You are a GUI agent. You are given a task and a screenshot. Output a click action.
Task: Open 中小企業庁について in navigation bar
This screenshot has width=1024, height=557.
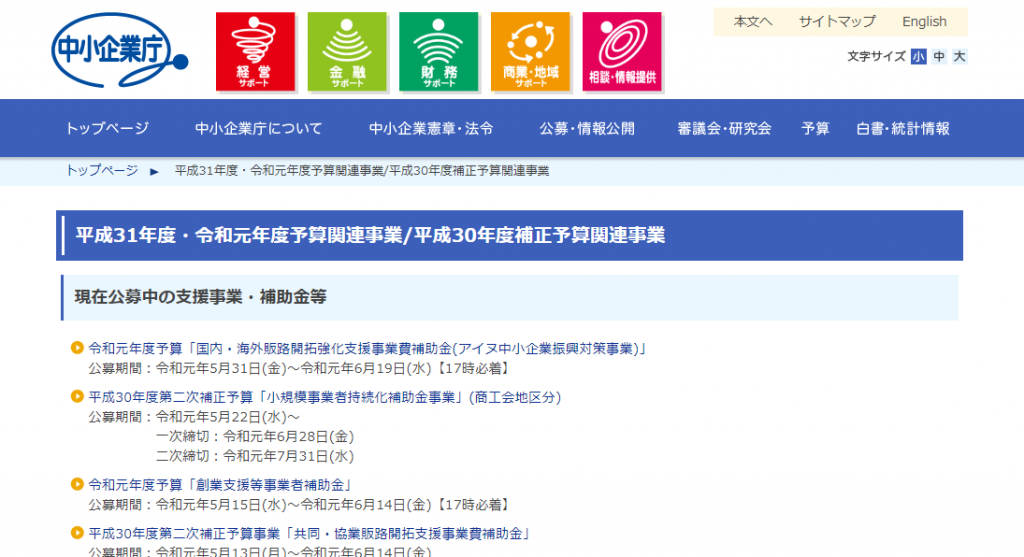point(259,128)
